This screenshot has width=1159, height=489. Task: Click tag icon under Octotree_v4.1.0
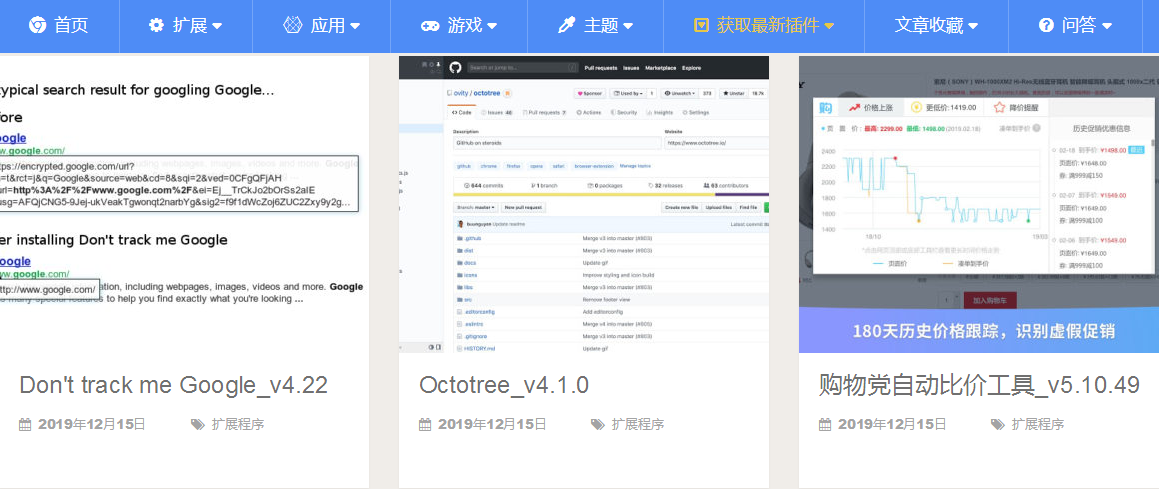coord(597,425)
